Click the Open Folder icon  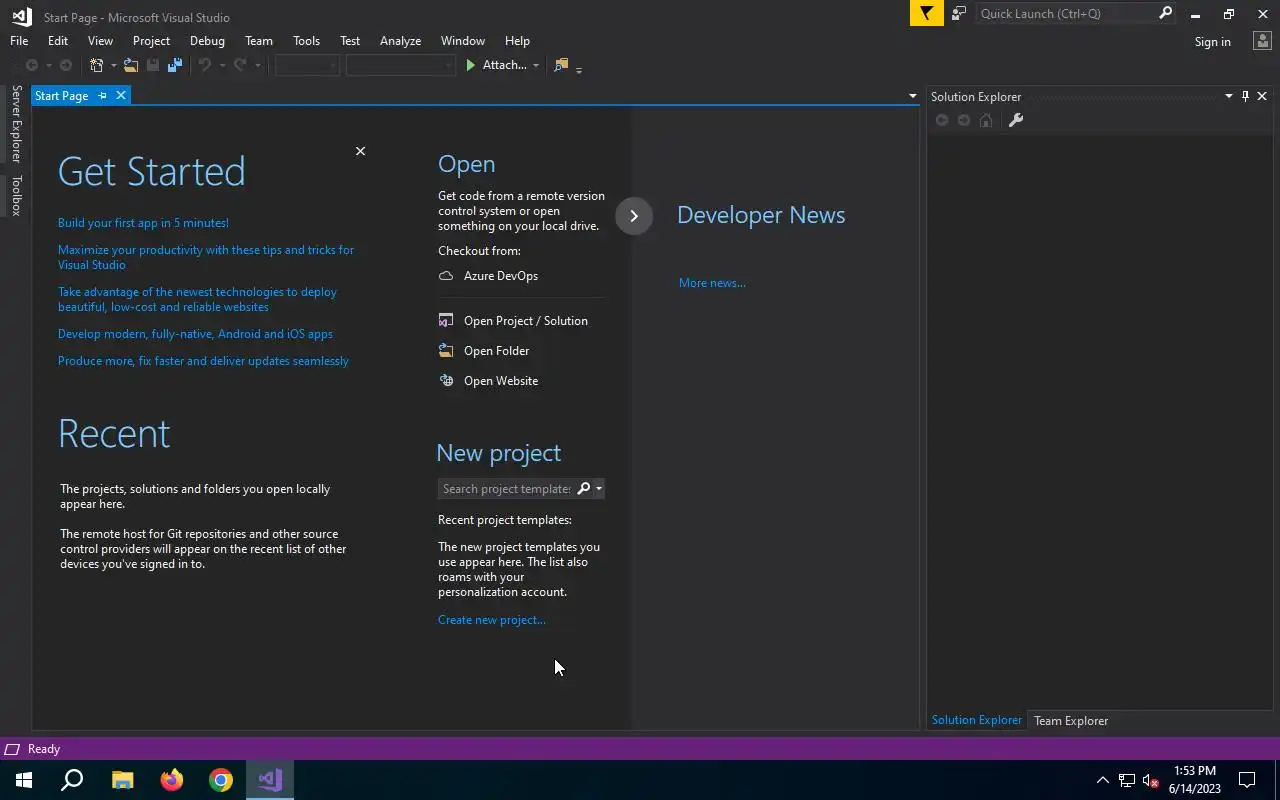pos(446,351)
